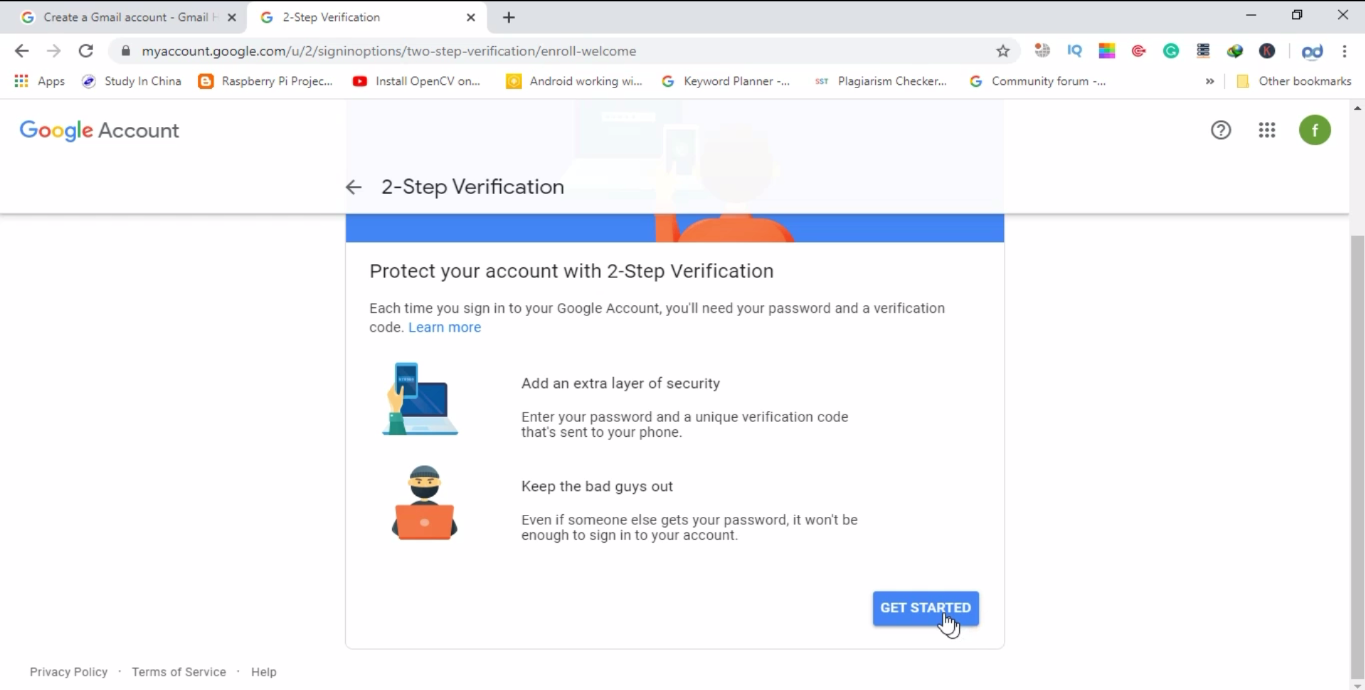Open the Chrome three-dot menu
This screenshot has width=1365, height=690.
click(1345, 51)
